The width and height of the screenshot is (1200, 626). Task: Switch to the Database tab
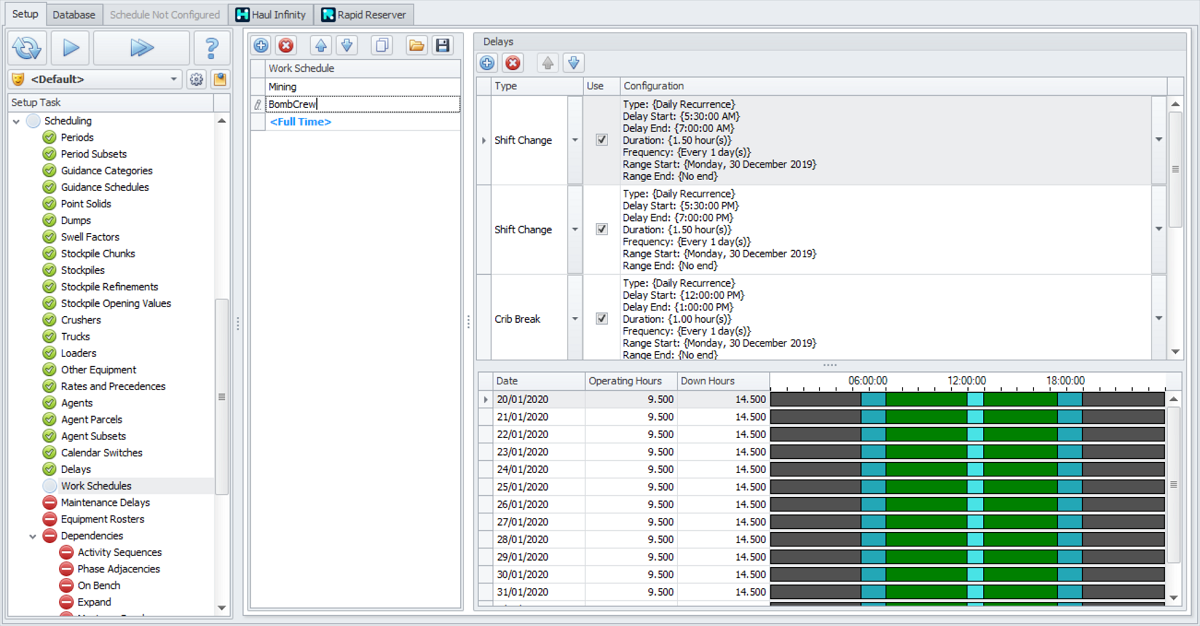tap(74, 15)
